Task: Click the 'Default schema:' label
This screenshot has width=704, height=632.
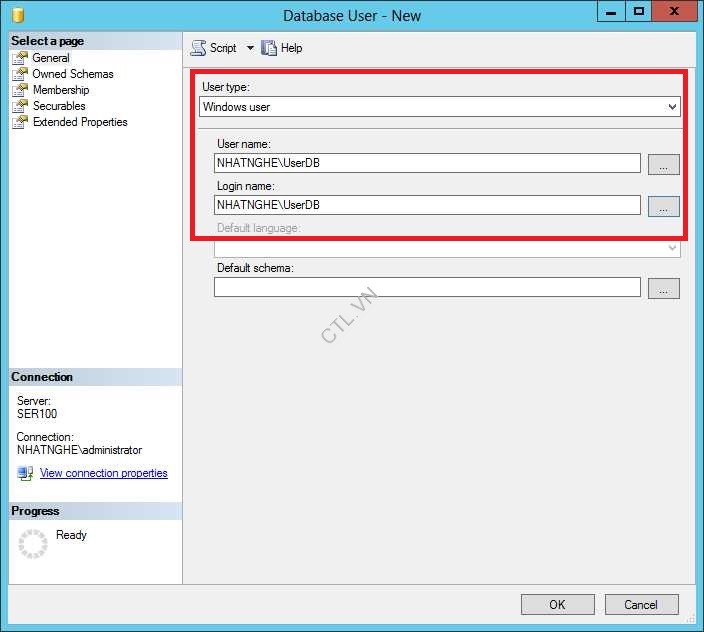Action: click(x=255, y=268)
